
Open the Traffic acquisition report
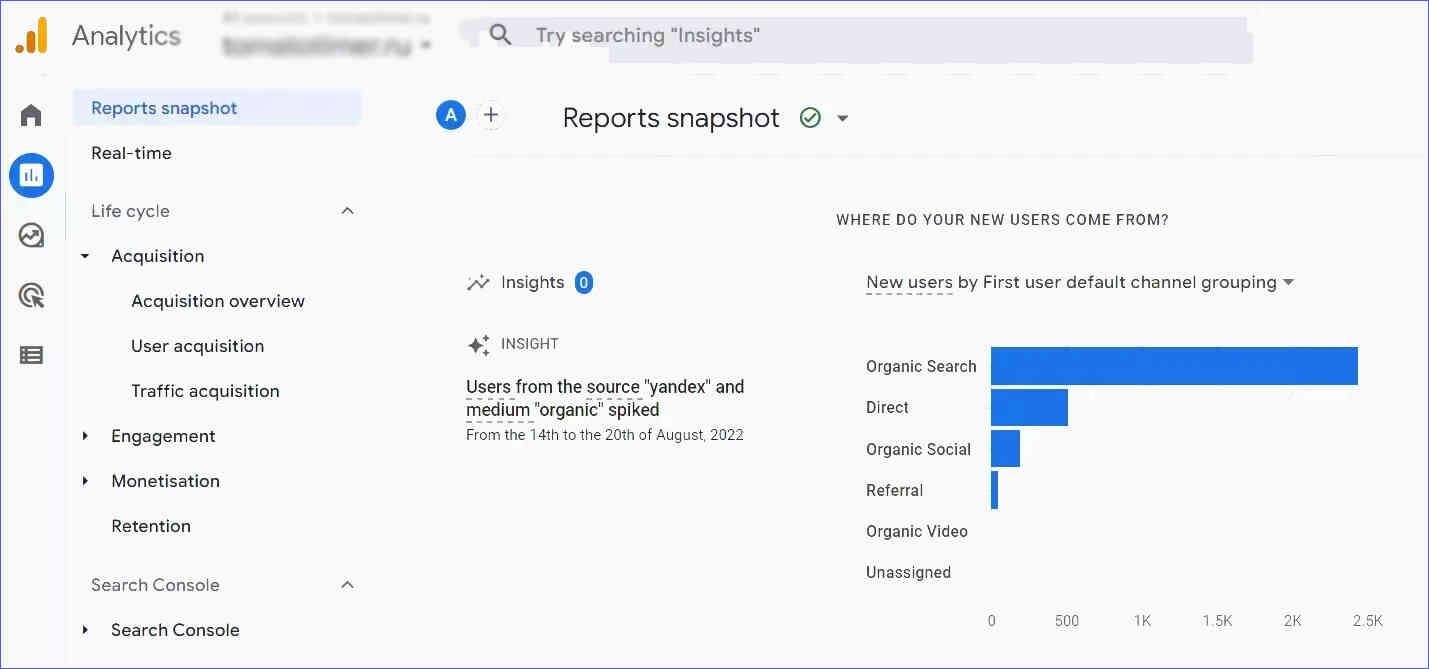point(205,390)
